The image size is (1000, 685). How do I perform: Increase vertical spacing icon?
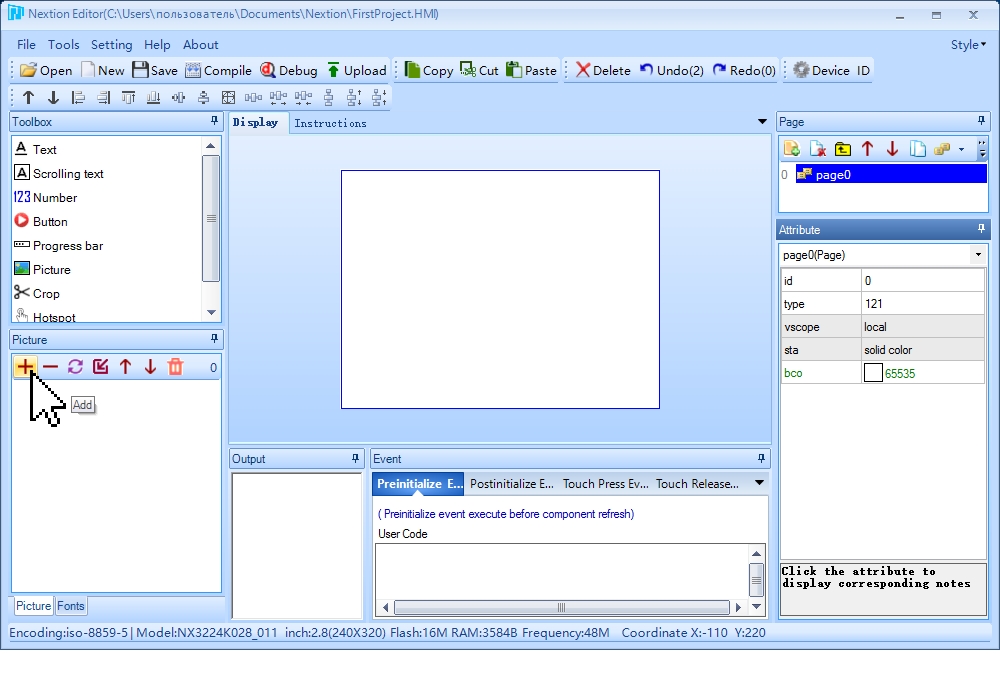pos(353,98)
